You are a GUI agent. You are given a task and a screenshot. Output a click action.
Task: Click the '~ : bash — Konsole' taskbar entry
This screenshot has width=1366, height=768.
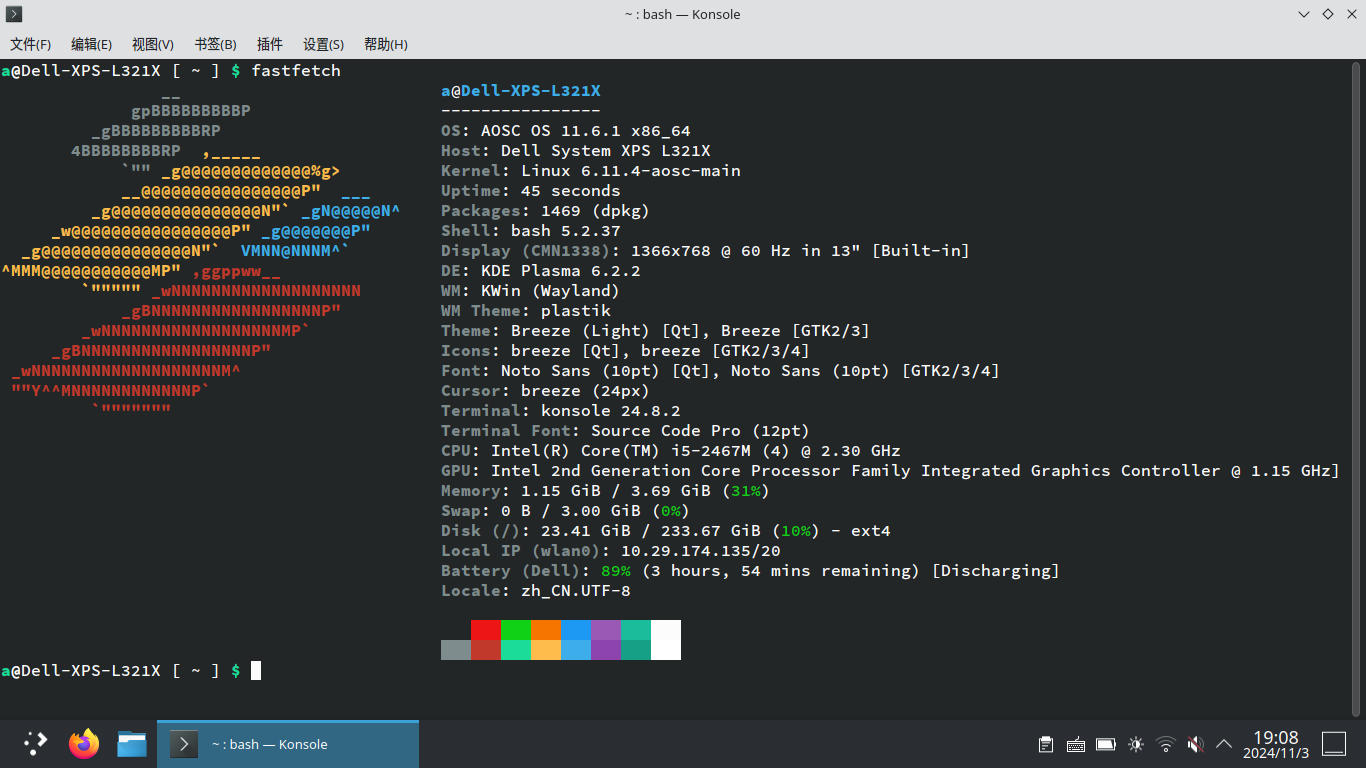point(288,743)
